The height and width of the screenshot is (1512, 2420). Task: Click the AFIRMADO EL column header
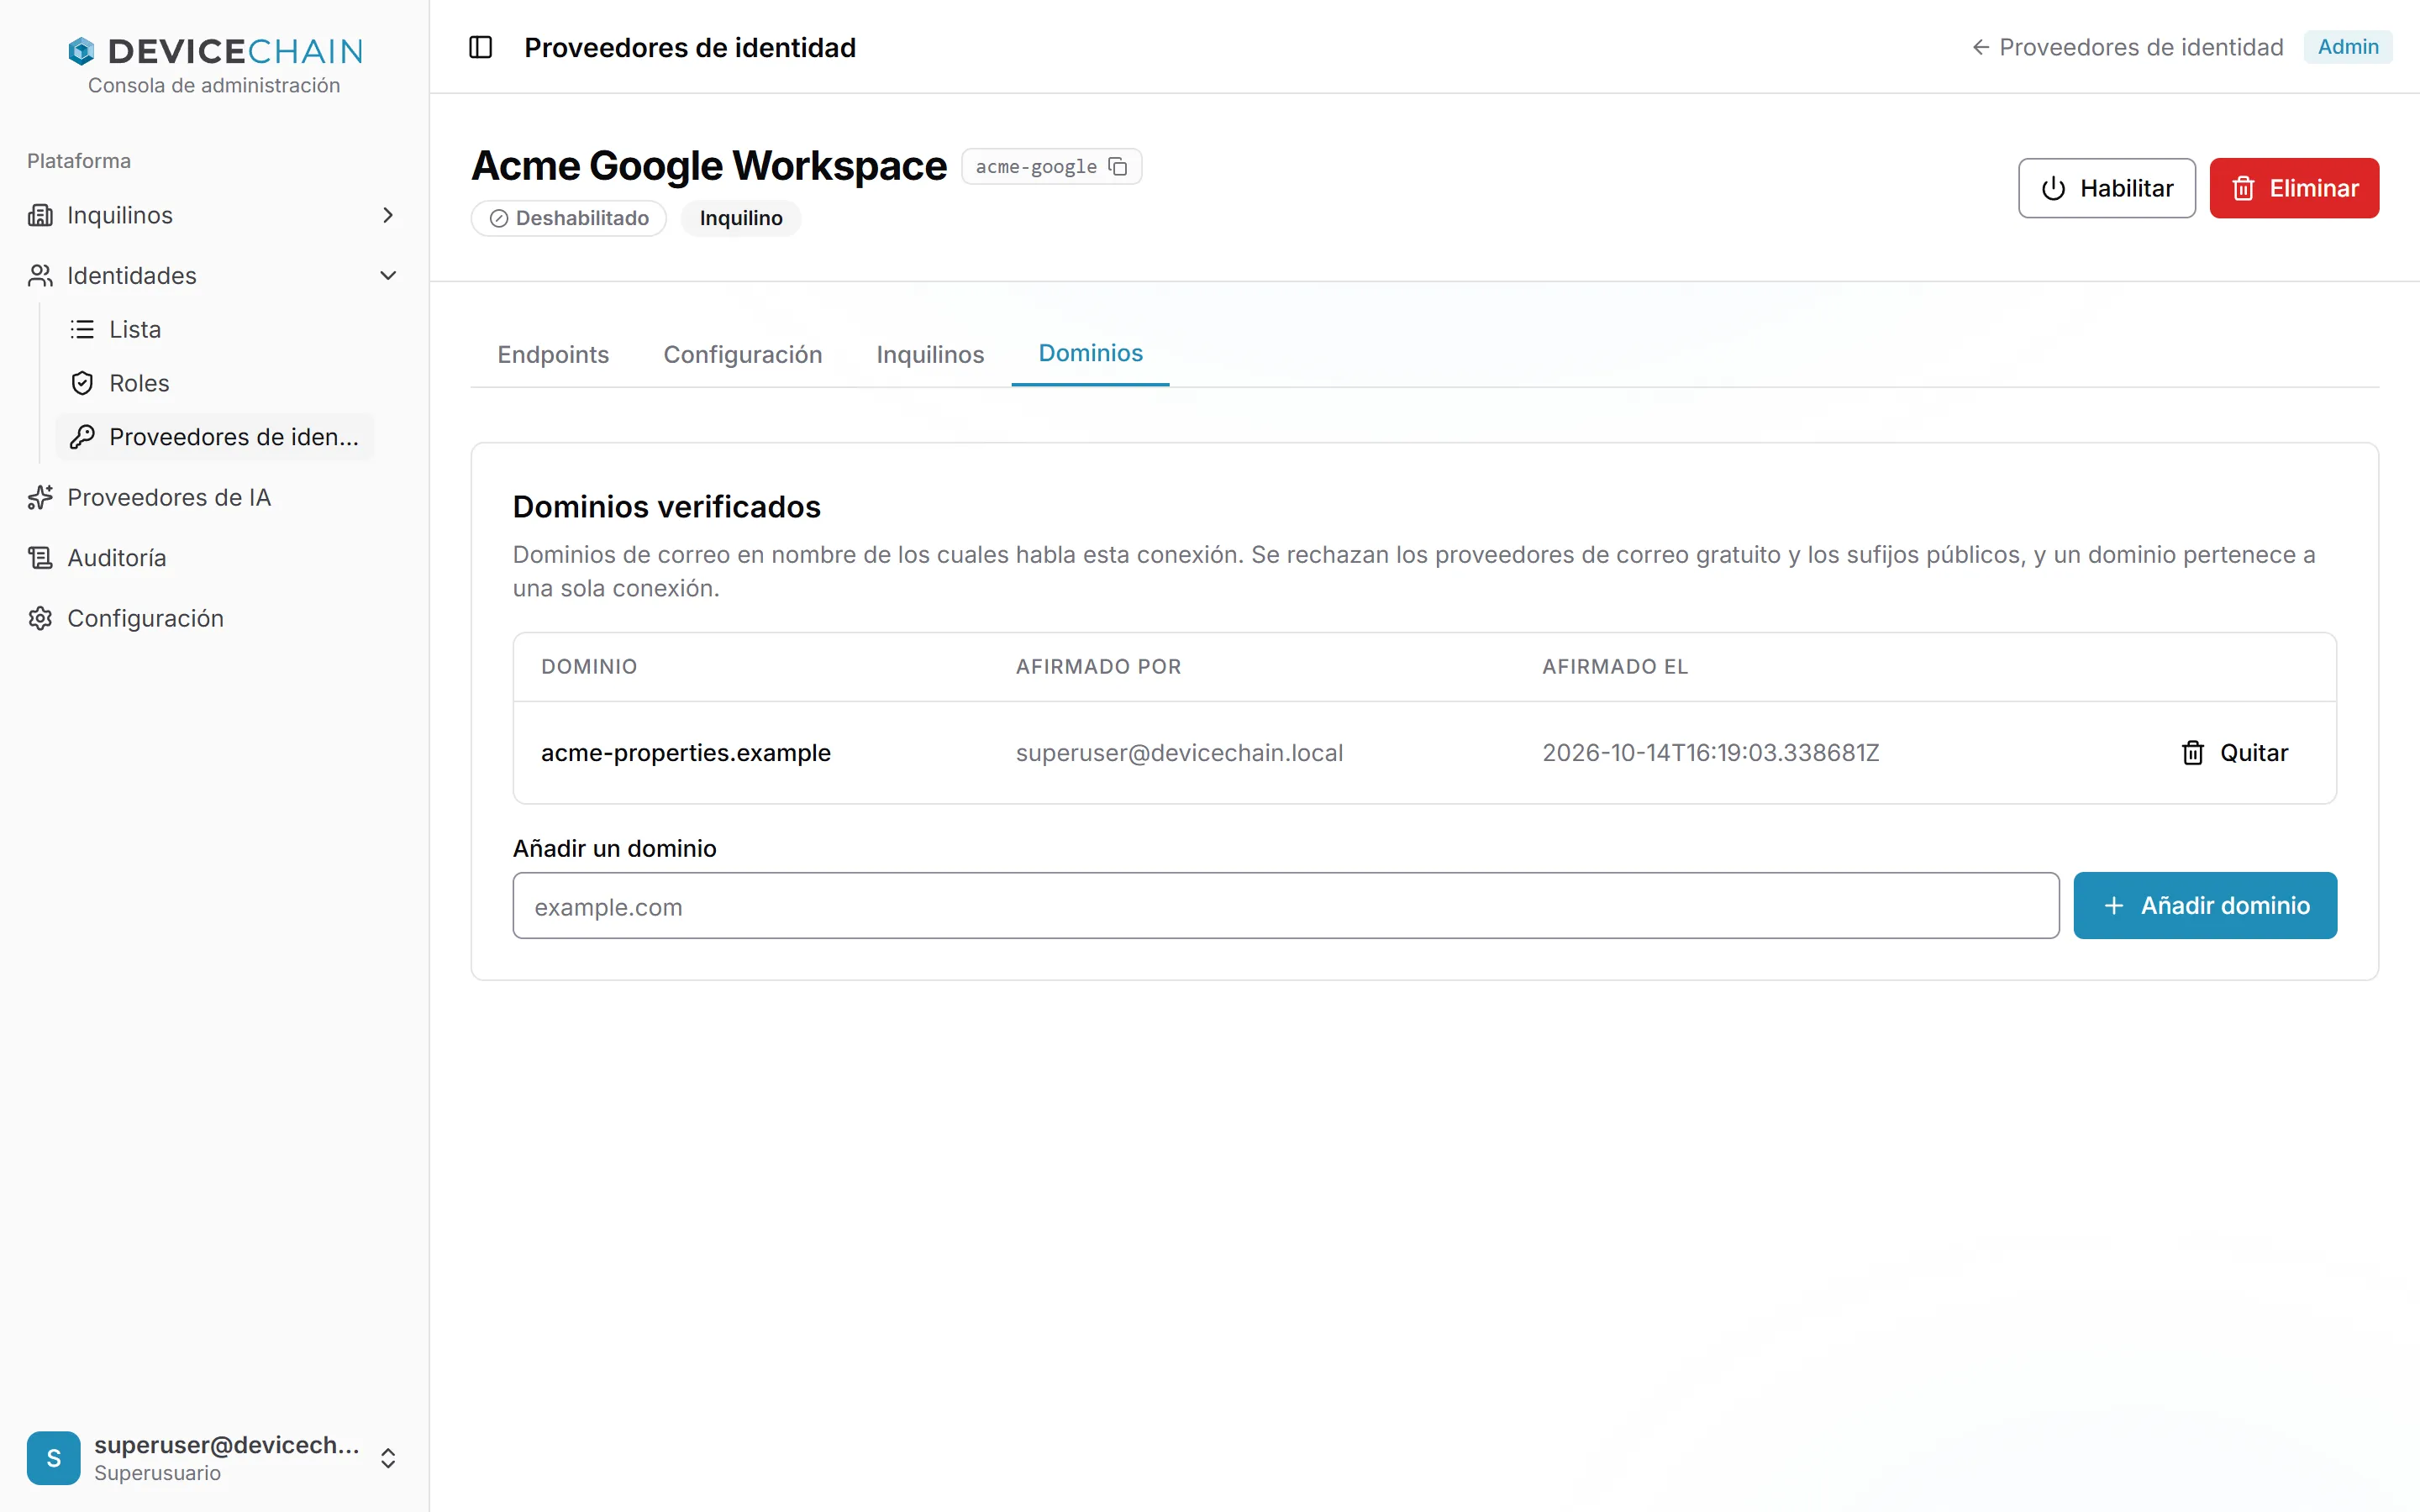1615,667
